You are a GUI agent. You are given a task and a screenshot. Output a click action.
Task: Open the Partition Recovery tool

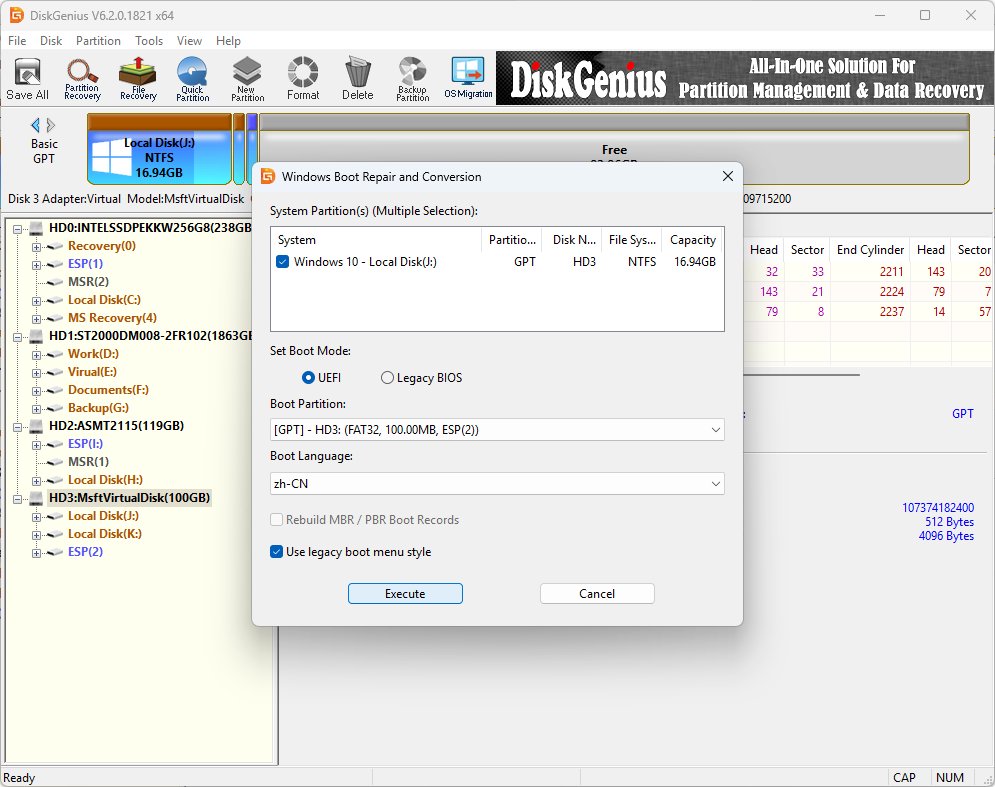pos(82,79)
